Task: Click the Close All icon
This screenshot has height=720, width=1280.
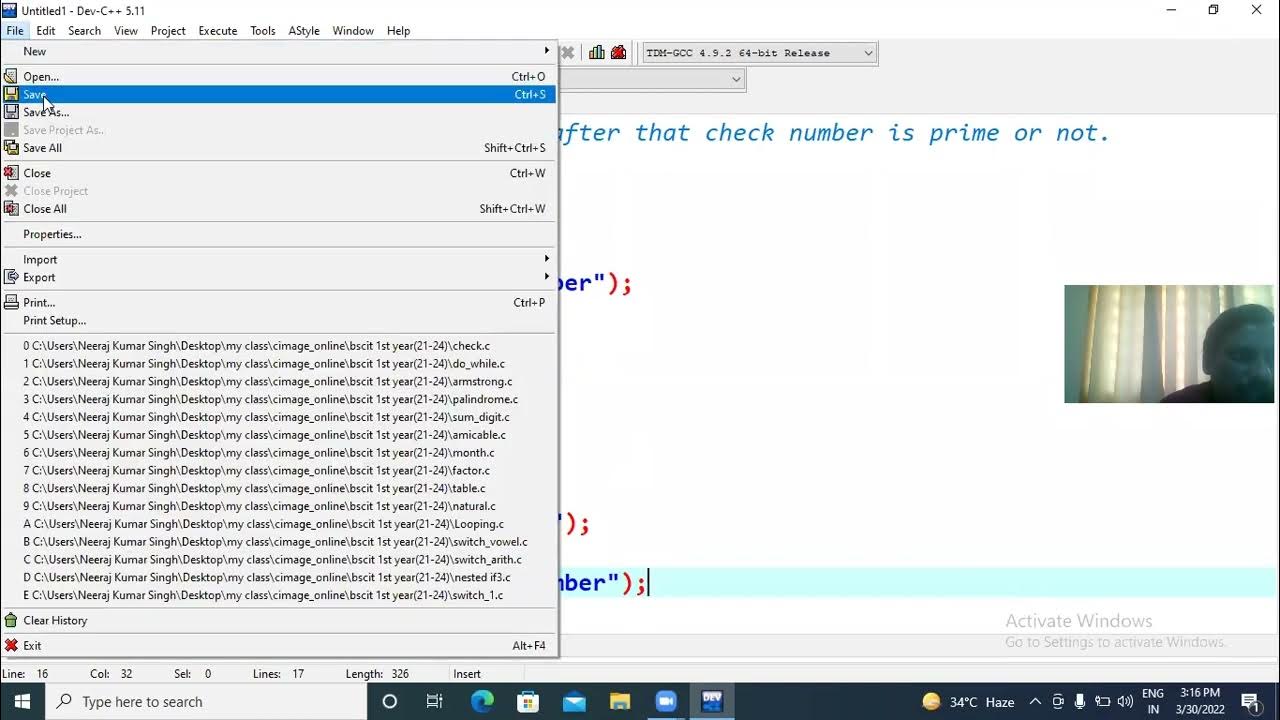Action: click(x=11, y=209)
